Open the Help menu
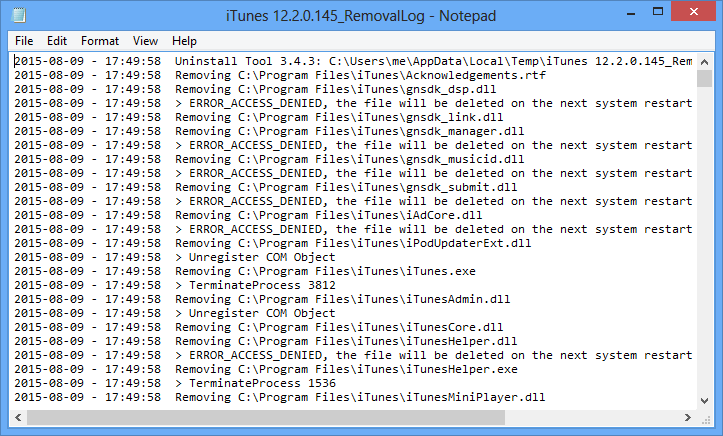The image size is (723, 436). pyautogui.click(x=184, y=41)
